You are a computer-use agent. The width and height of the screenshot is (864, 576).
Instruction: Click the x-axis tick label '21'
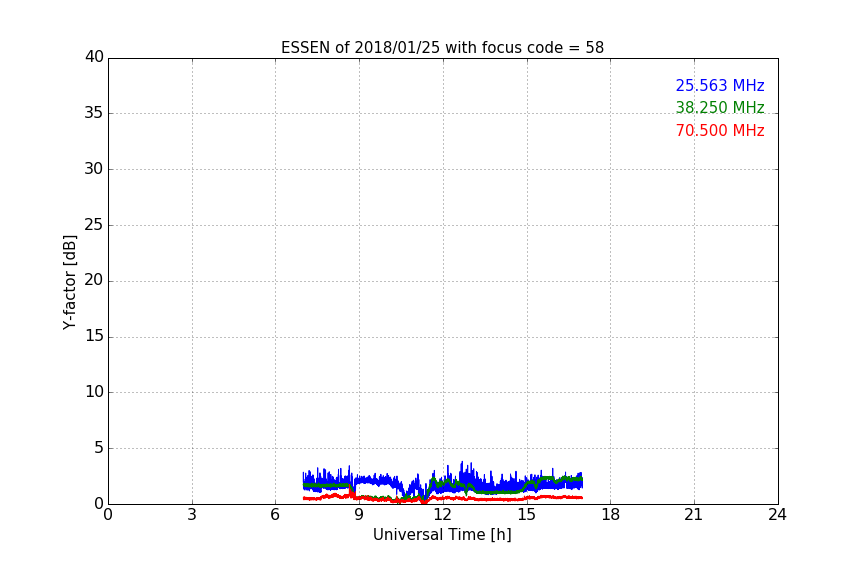(x=694, y=515)
